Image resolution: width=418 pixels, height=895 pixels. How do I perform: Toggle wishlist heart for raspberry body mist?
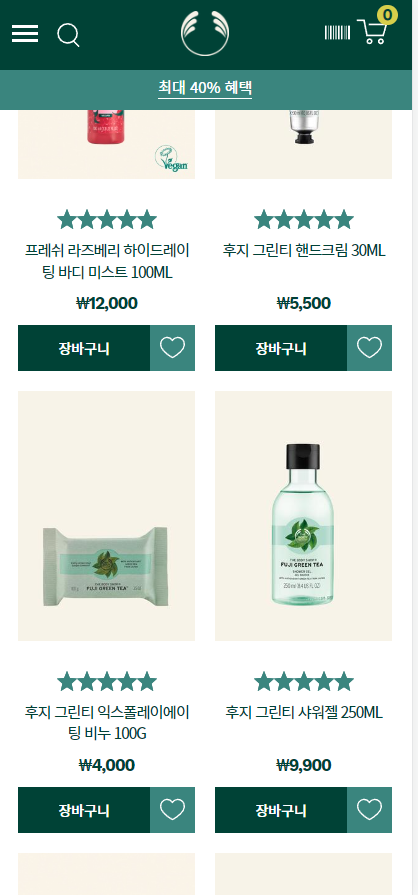coord(172,348)
